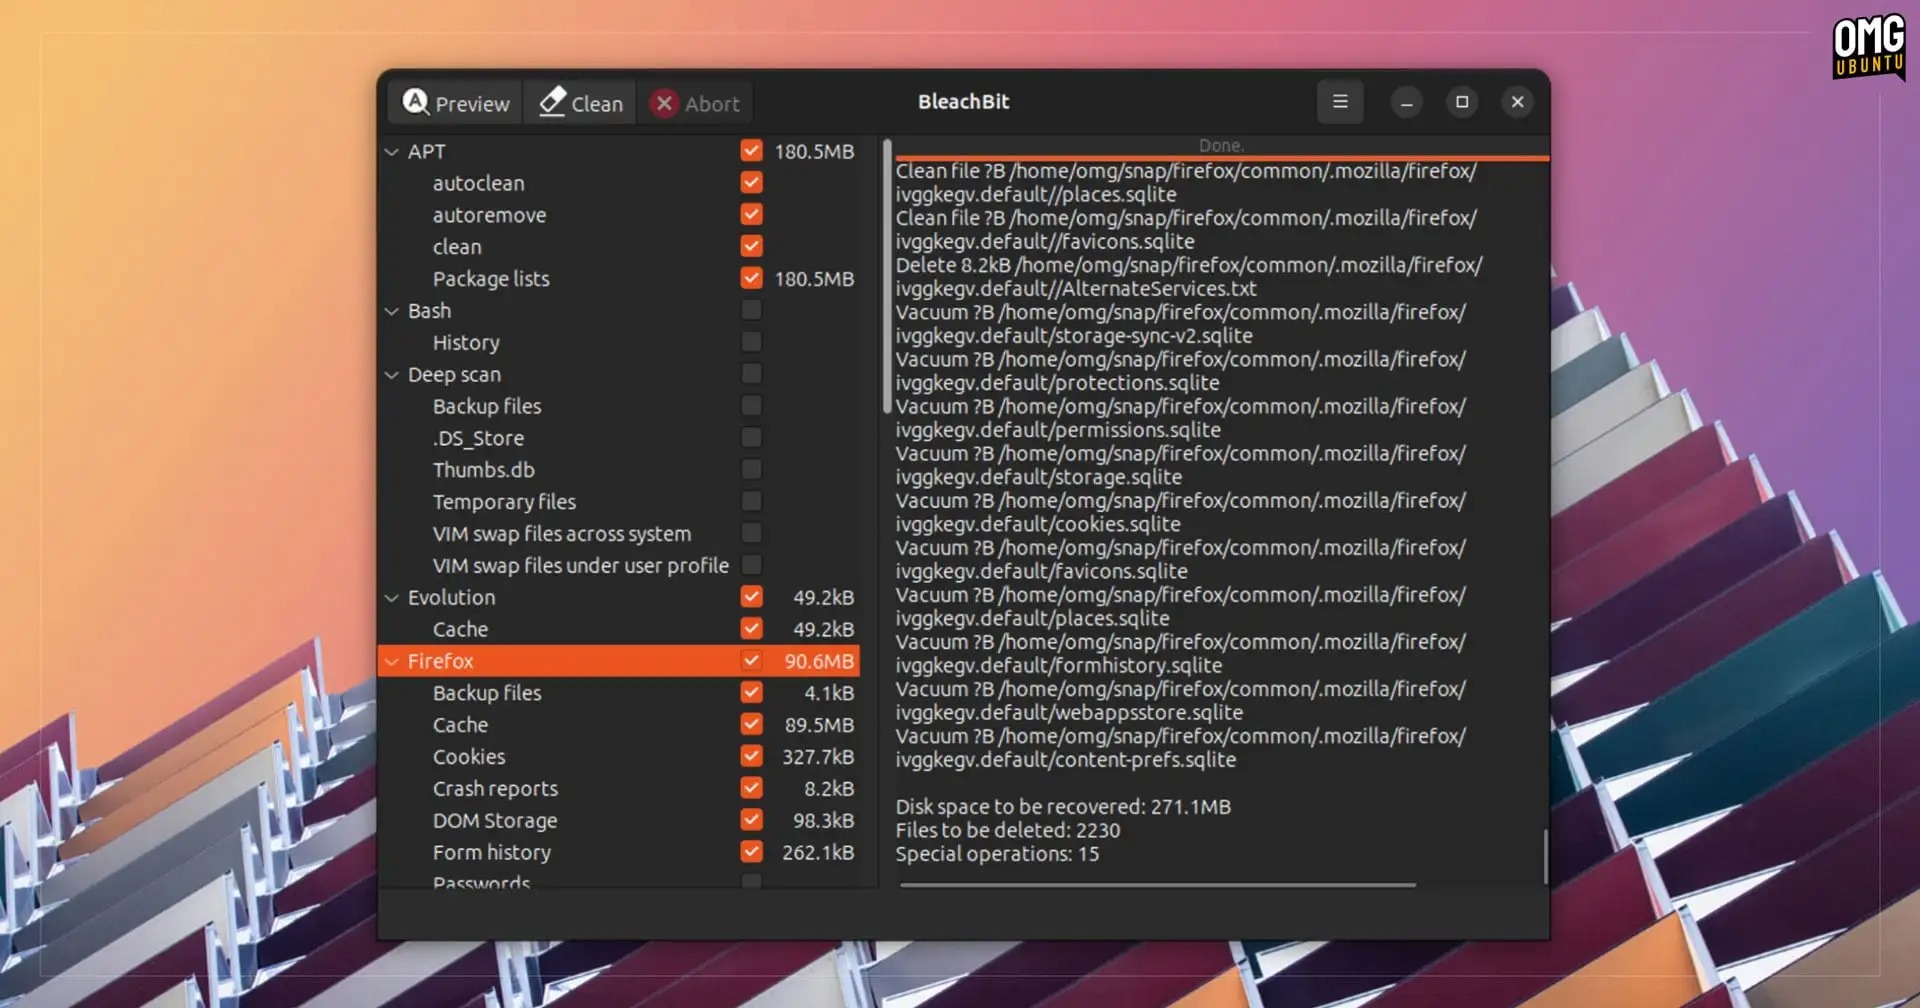Click the content-prefs.sqlite log line
1920x1008 pixels.
1180,748
